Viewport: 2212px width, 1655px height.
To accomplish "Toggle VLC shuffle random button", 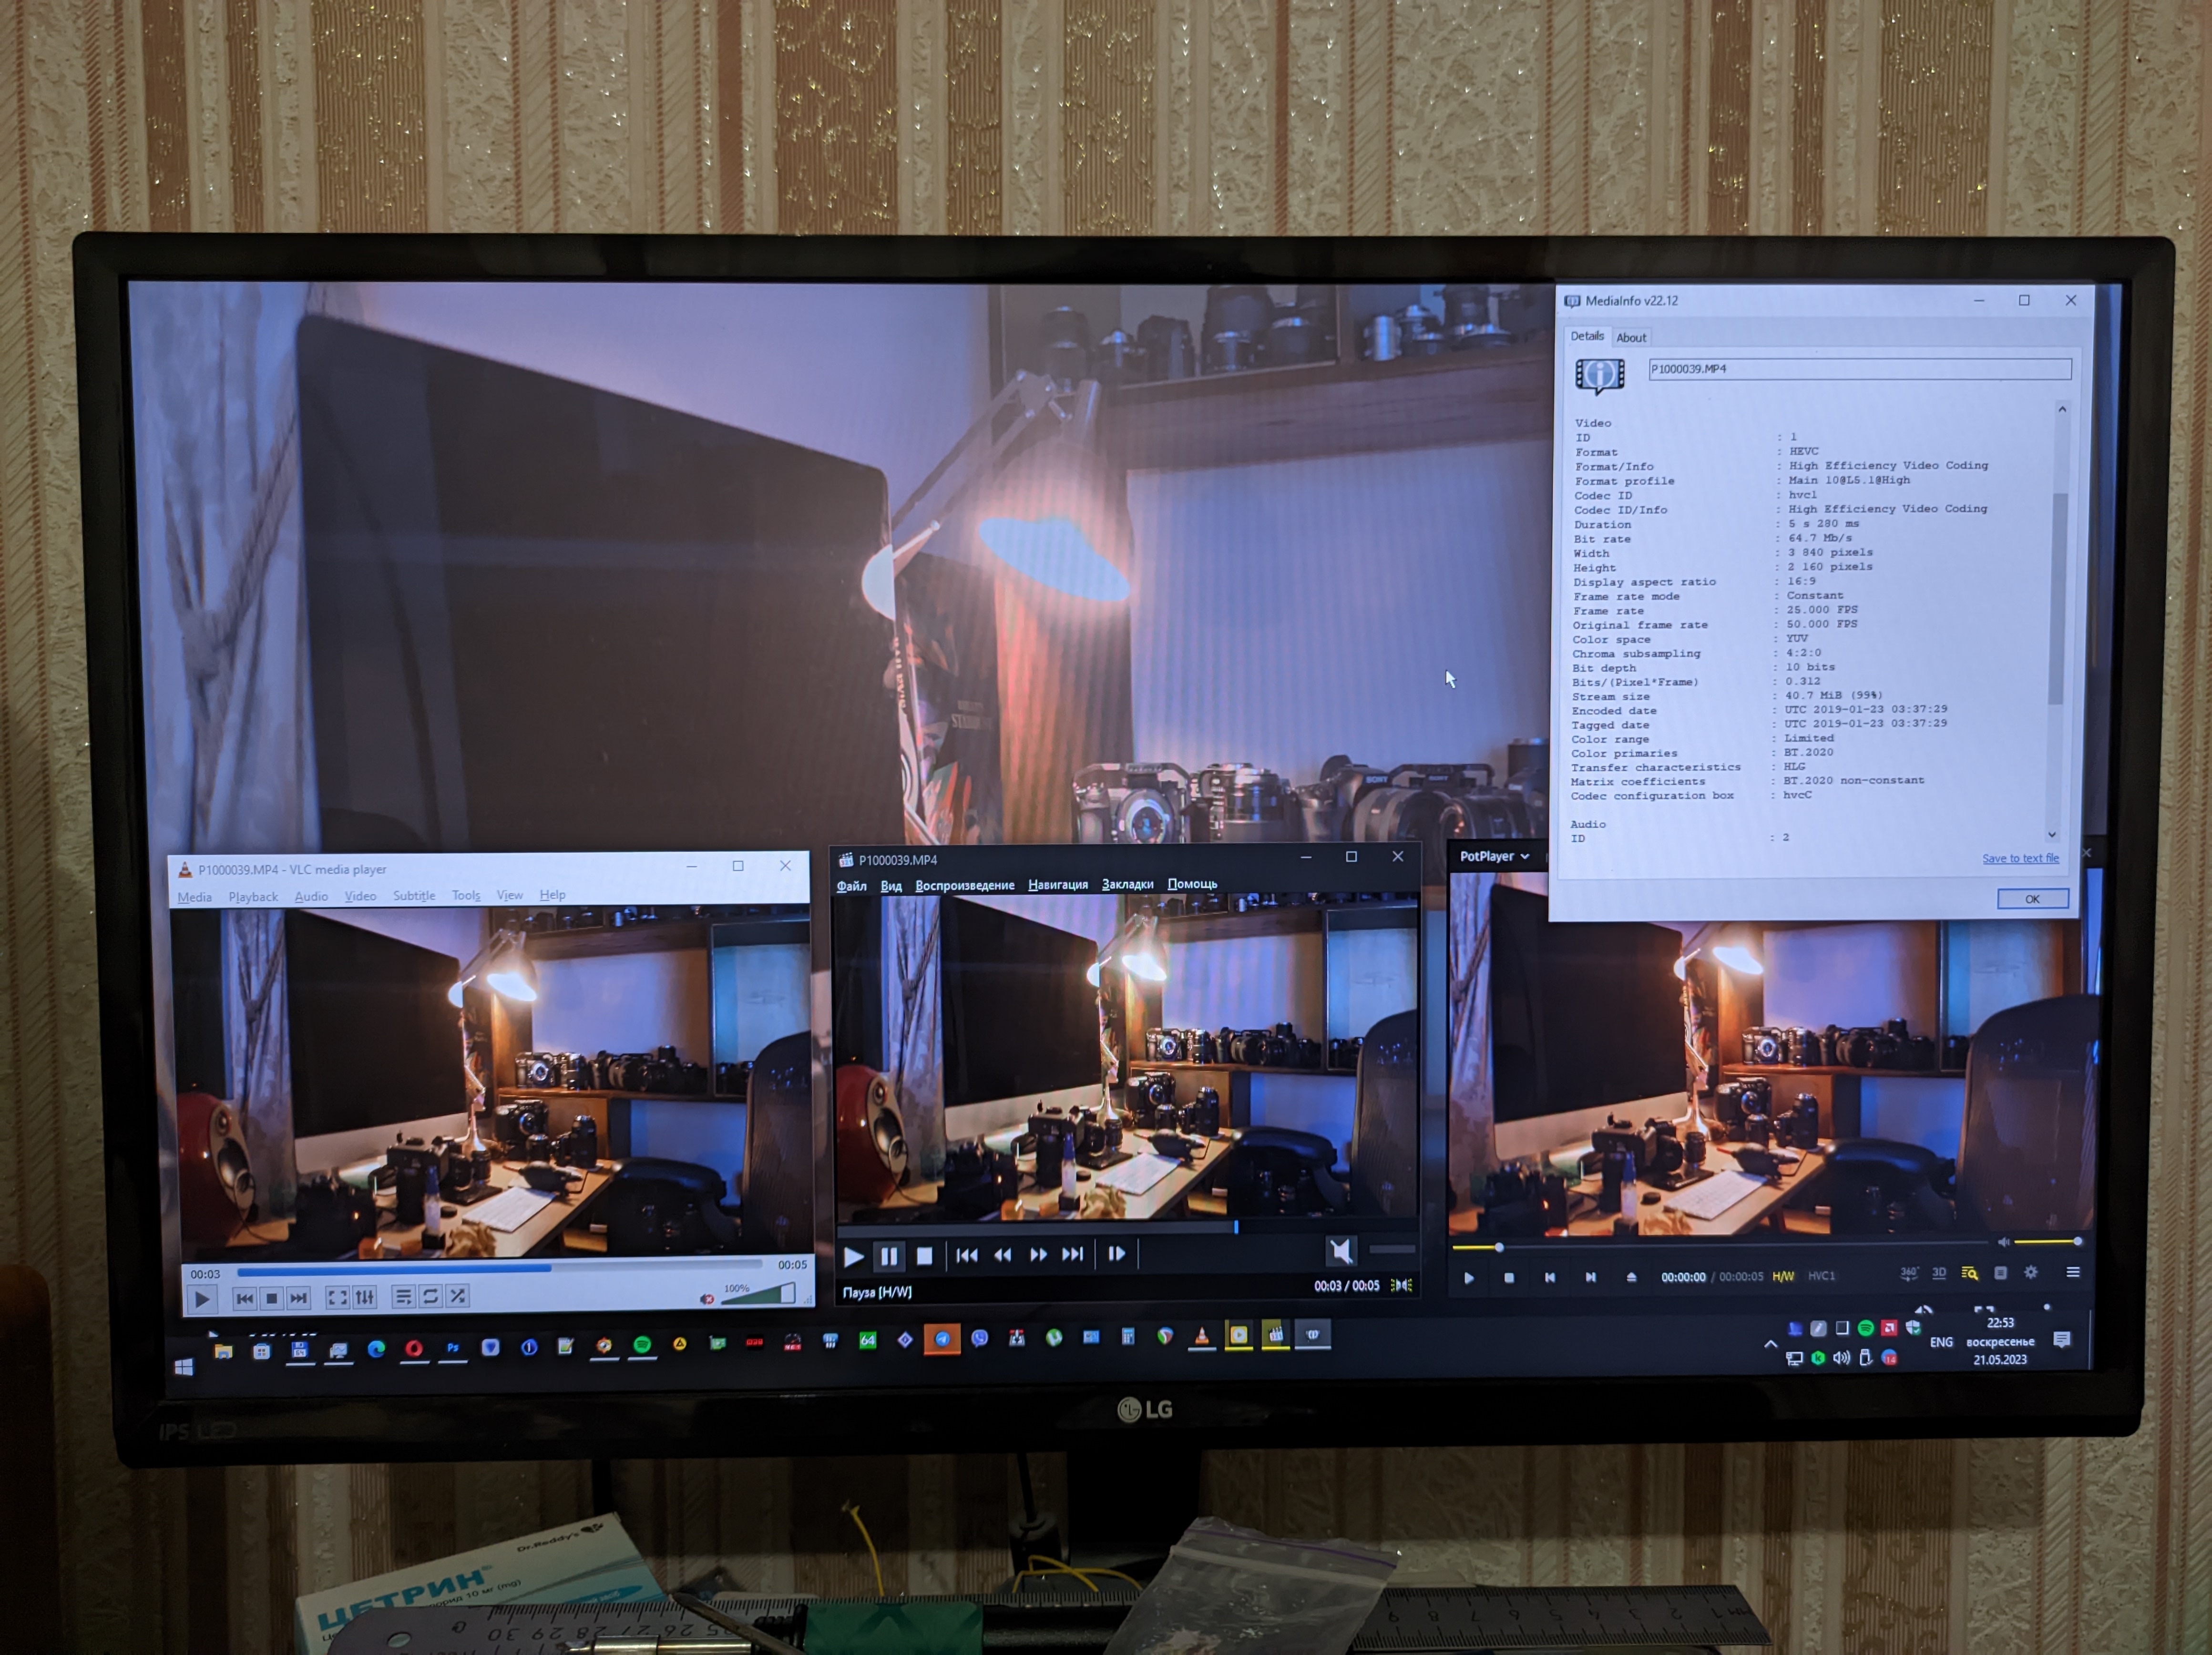I will [x=457, y=1296].
